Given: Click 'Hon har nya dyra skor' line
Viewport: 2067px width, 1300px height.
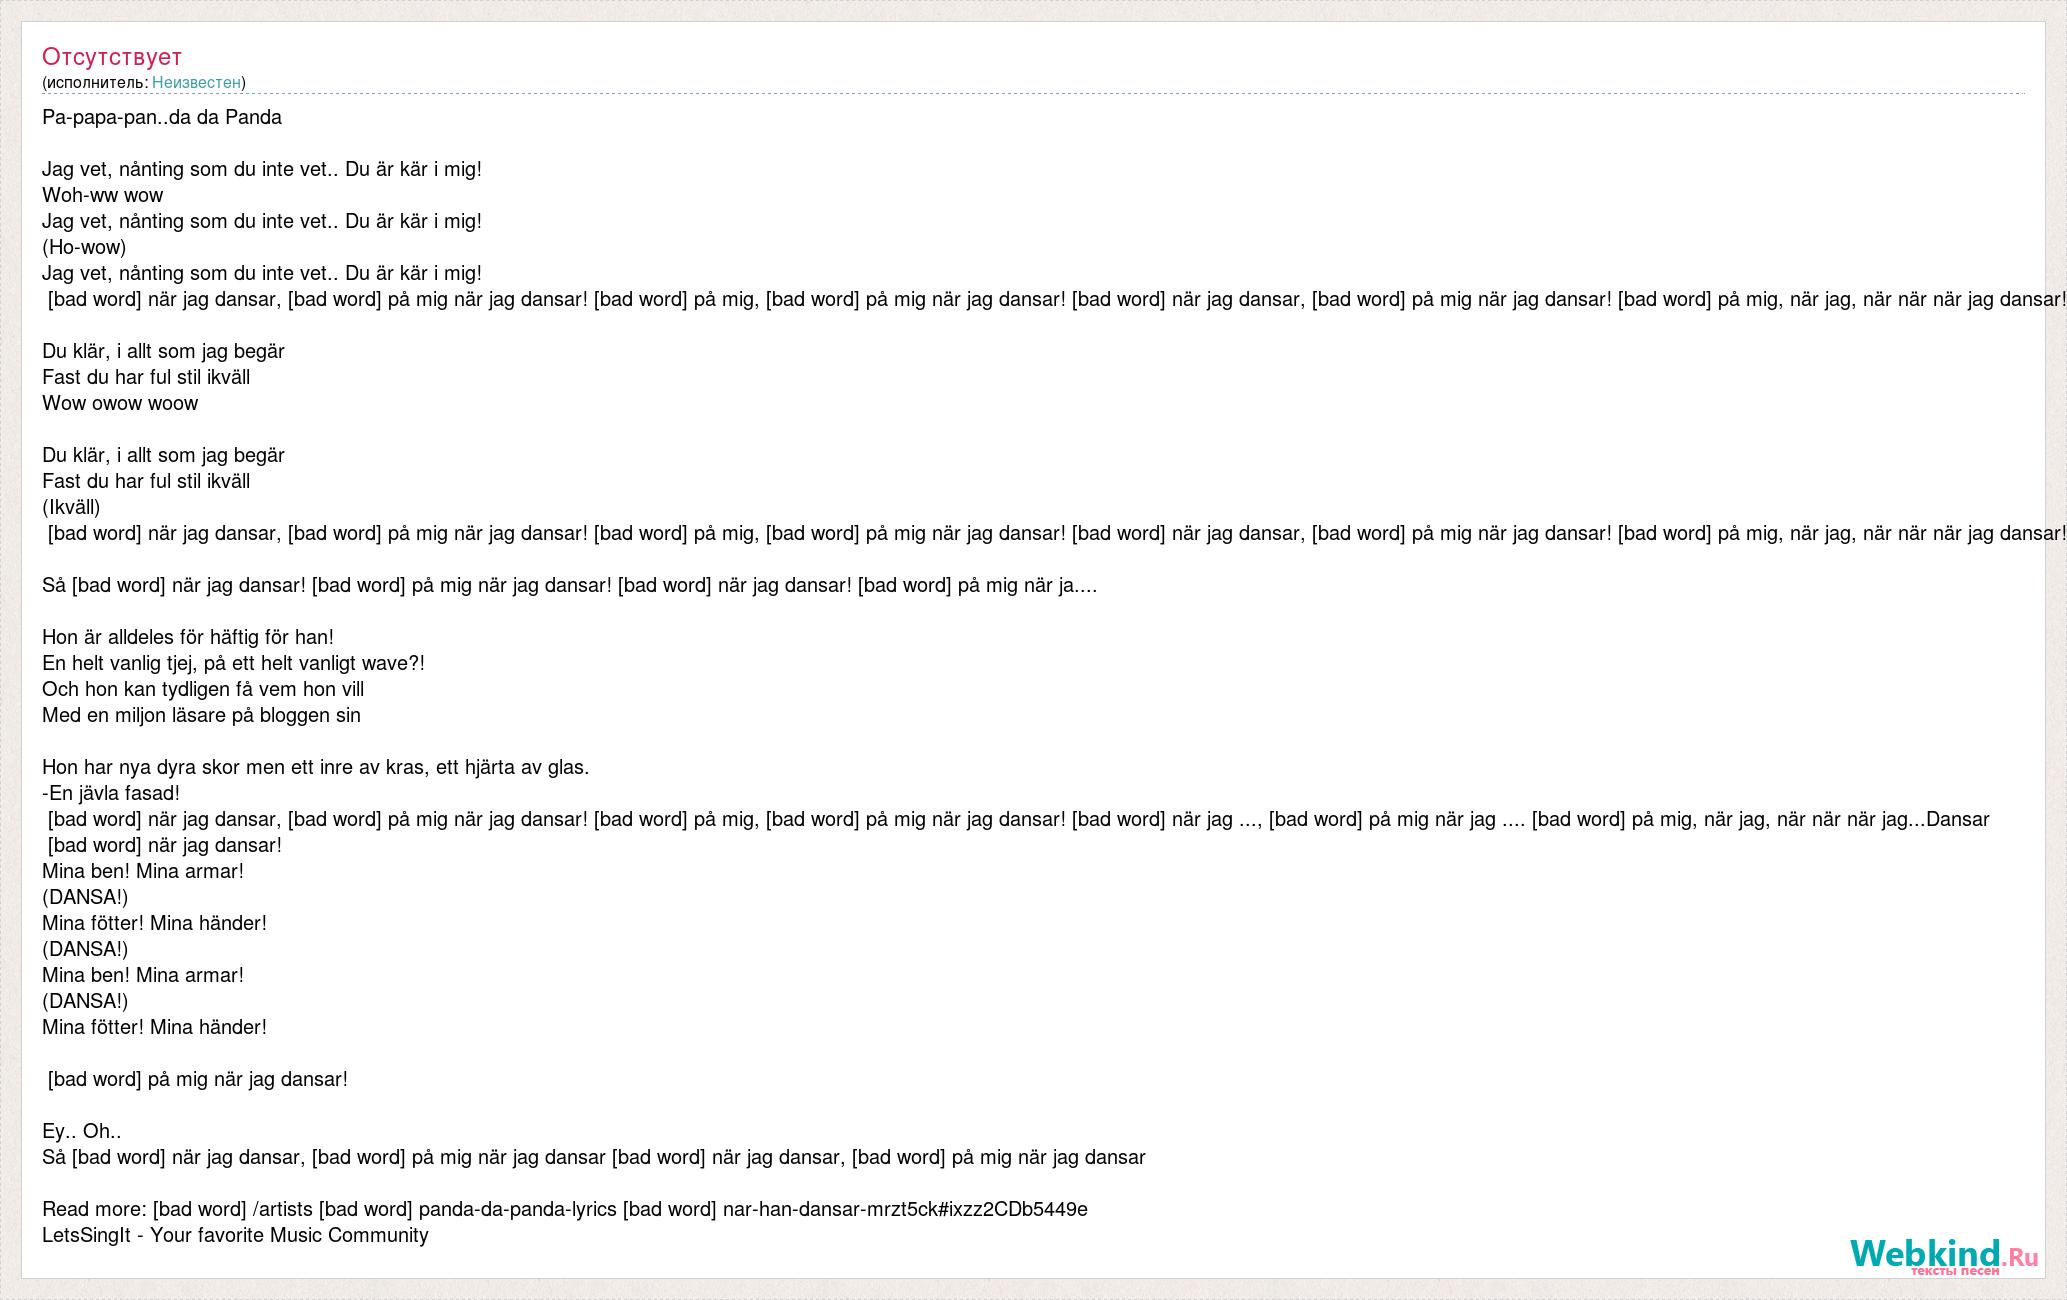Looking at the screenshot, I should pyautogui.click(x=316, y=767).
